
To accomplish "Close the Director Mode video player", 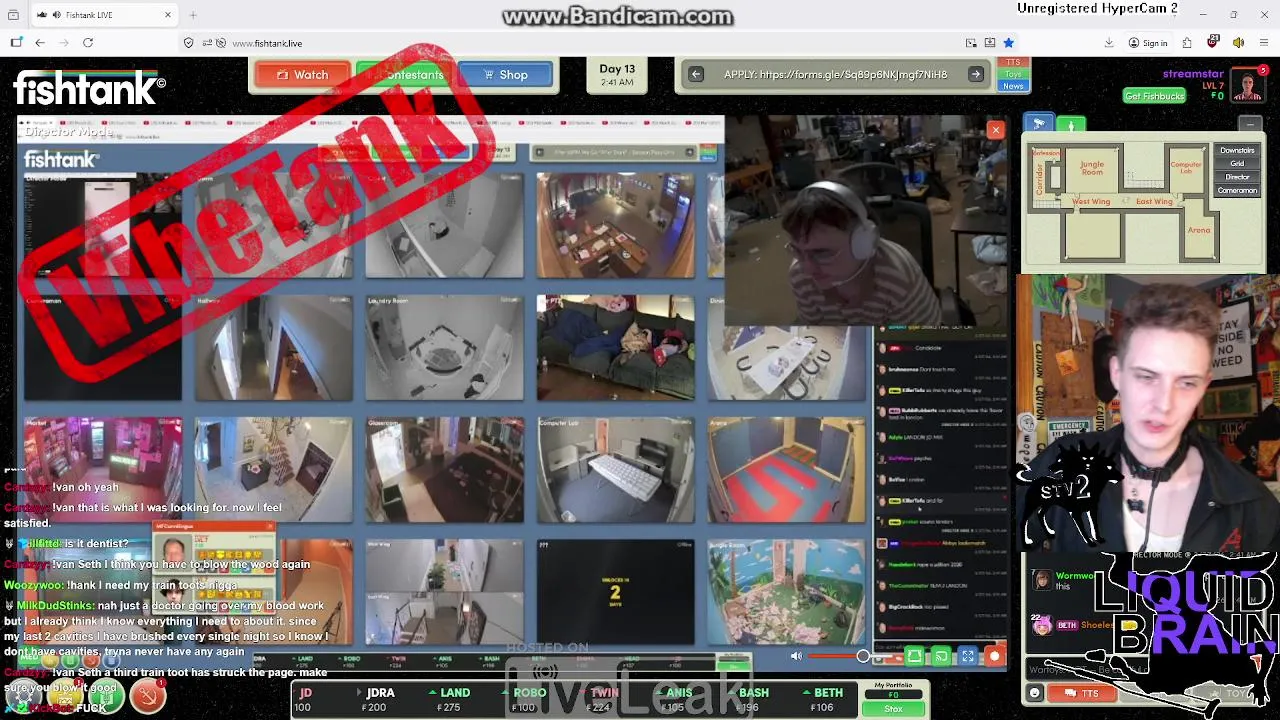I will coord(995,130).
